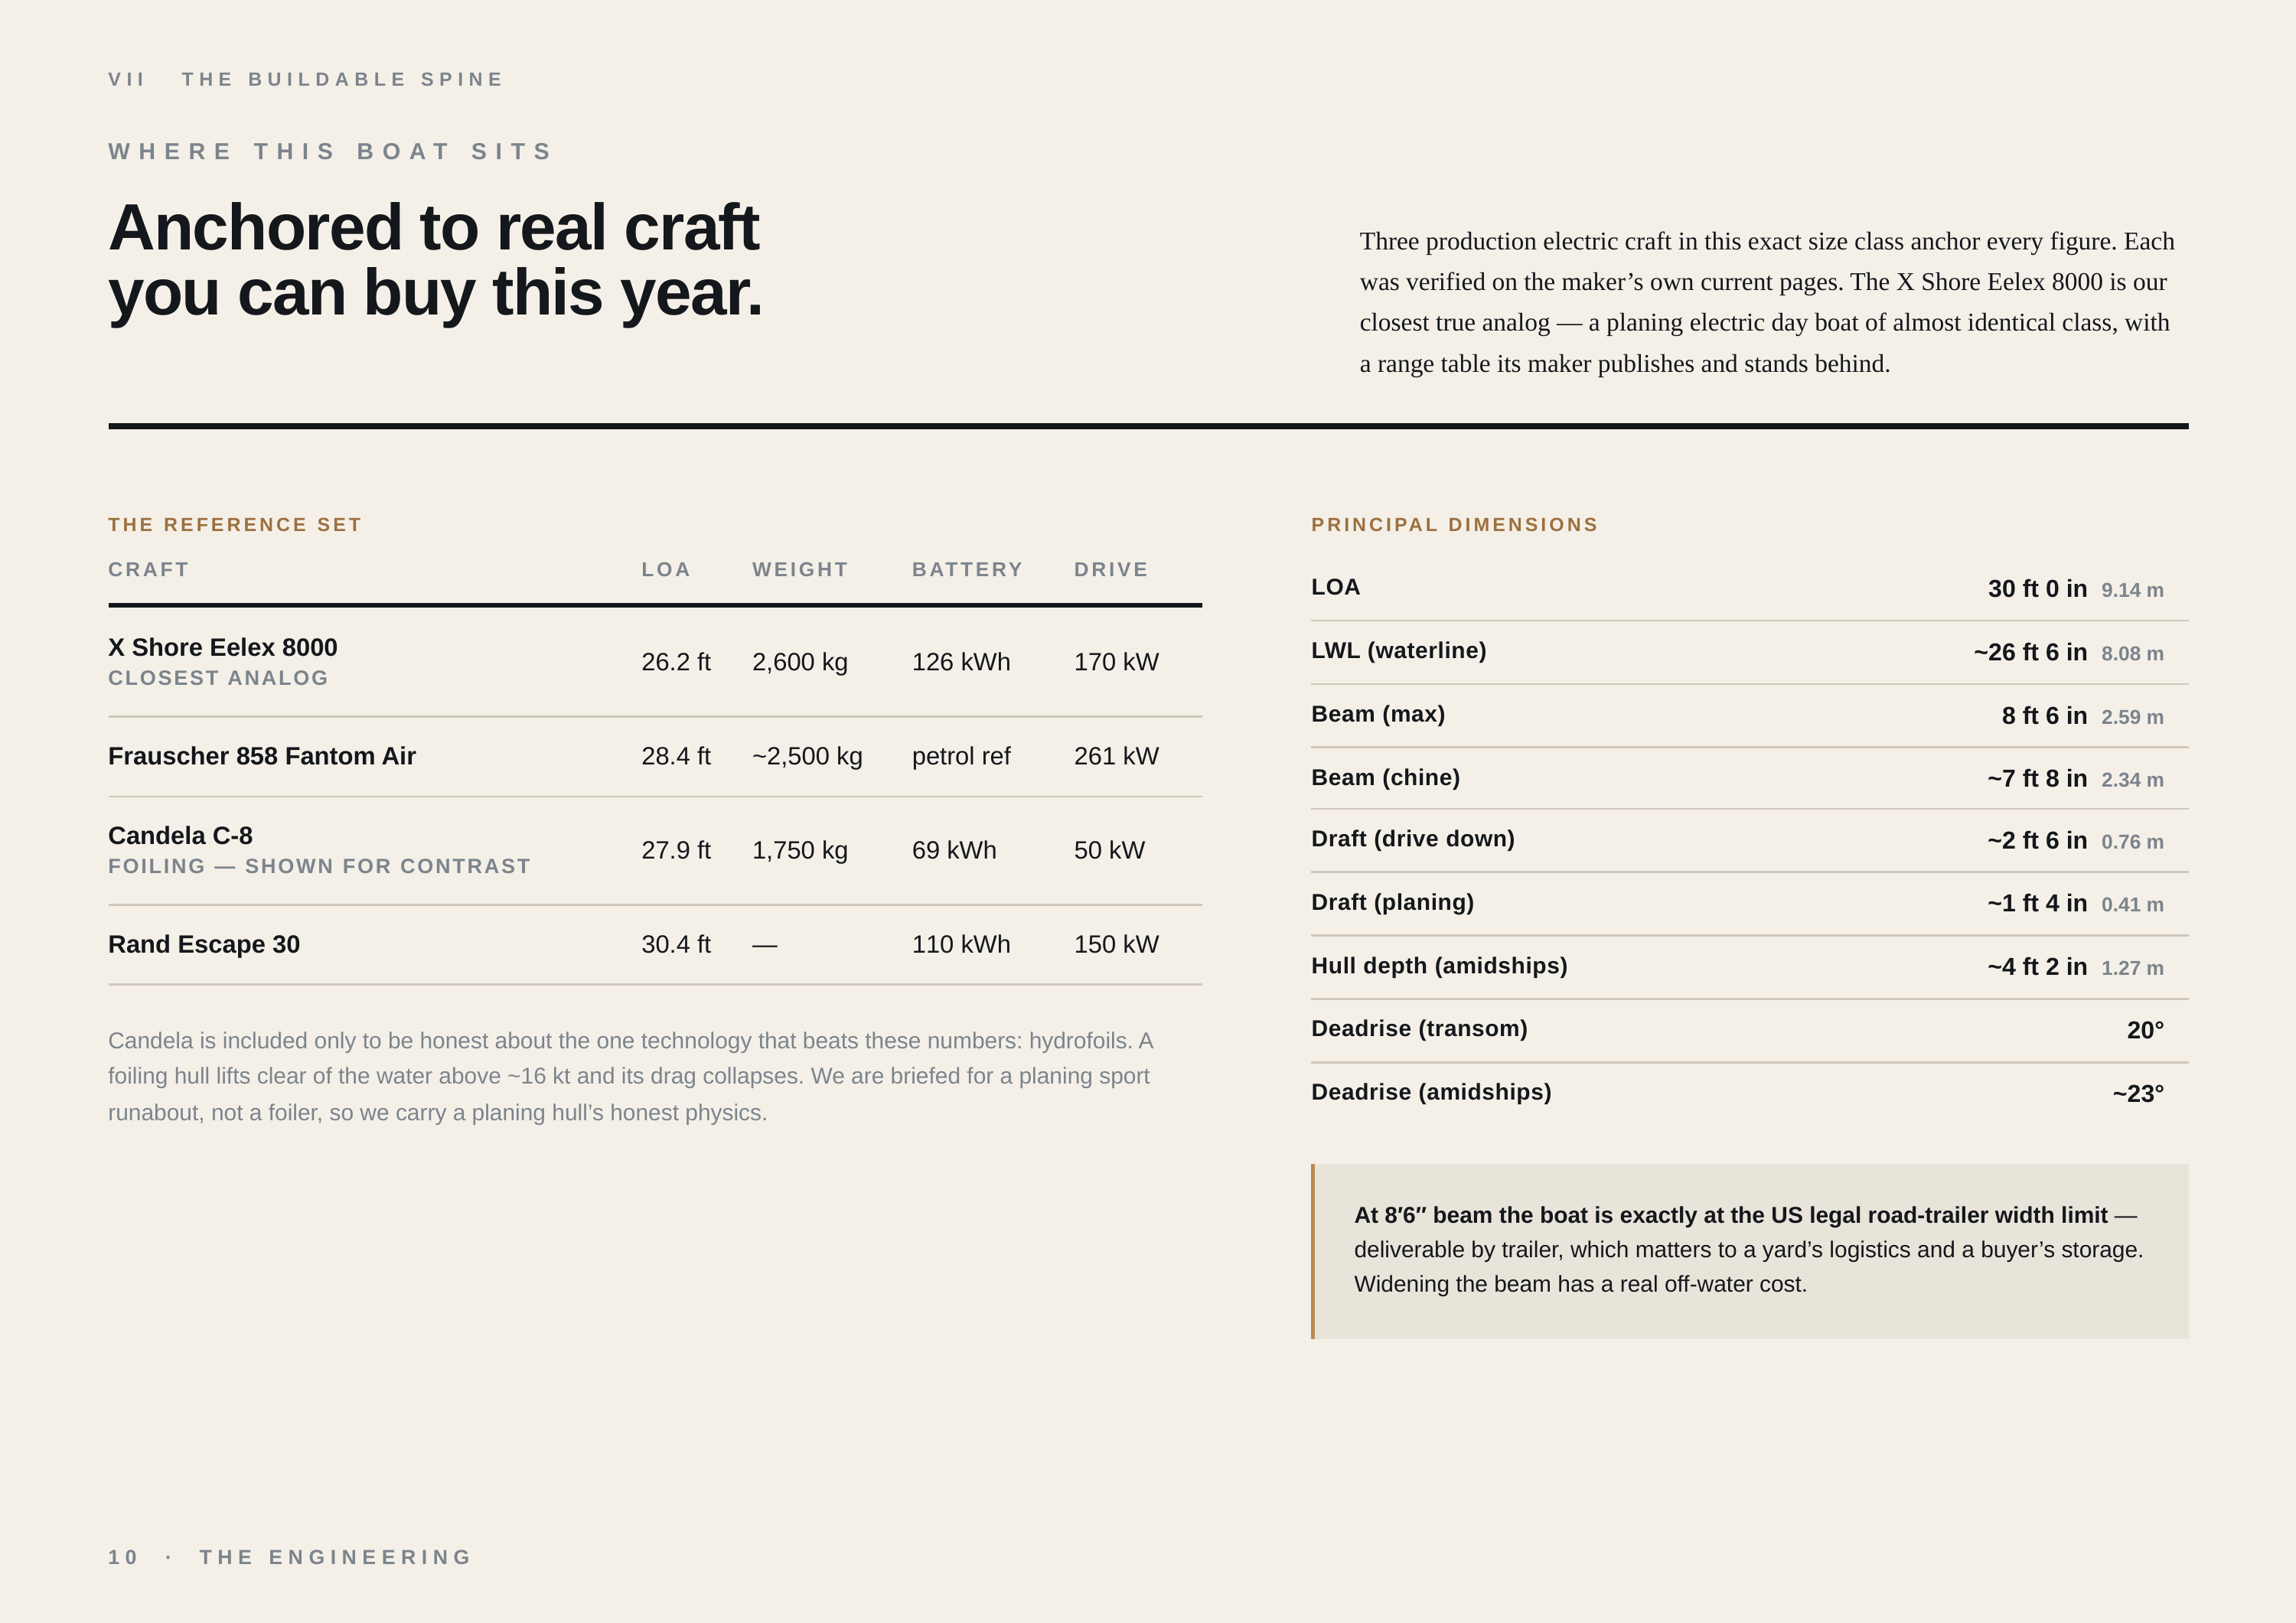The image size is (2296, 1623).
Task: Click the road-trailer width limit callout
Action: pyautogui.click(x=1749, y=1251)
